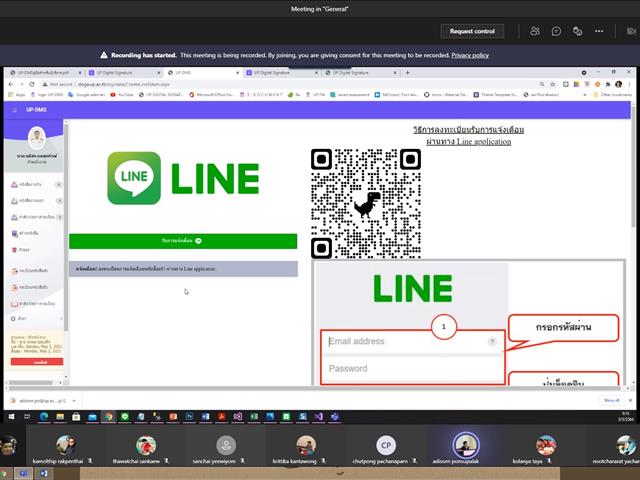The height and width of the screenshot is (480, 640).
Task: Open the Privacy policy link
Action: pyautogui.click(x=470, y=55)
